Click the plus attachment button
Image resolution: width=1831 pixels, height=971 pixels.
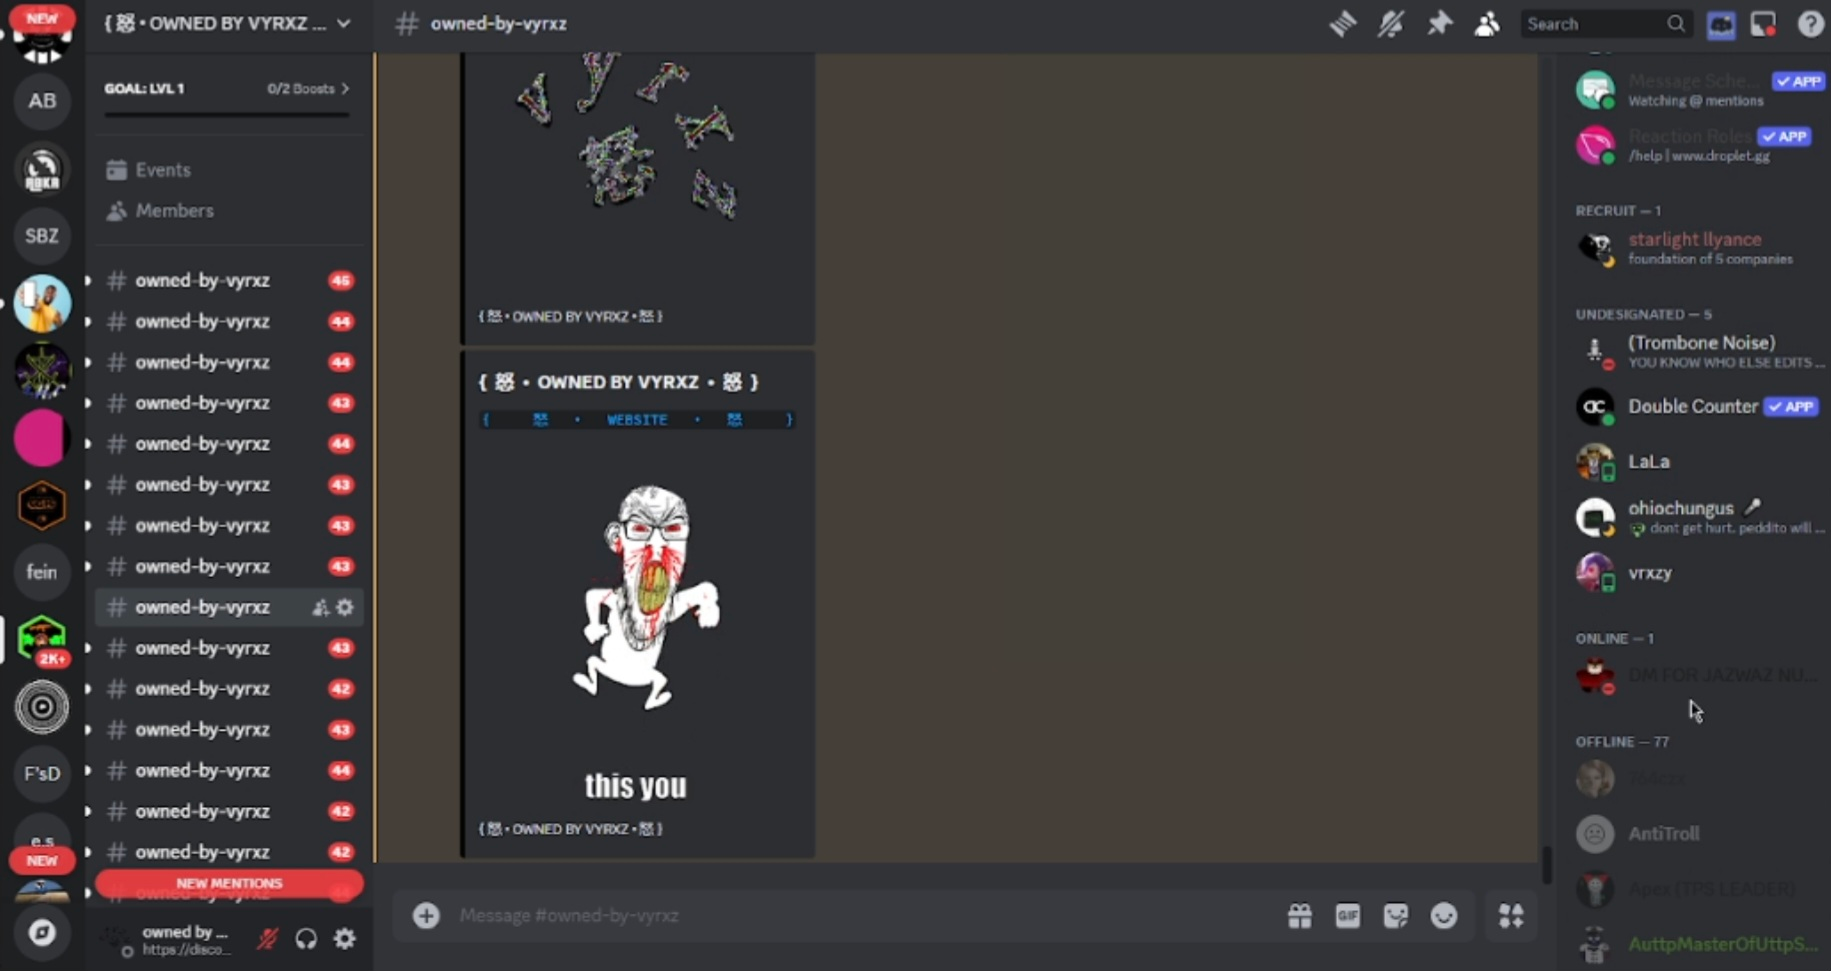pos(426,915)
